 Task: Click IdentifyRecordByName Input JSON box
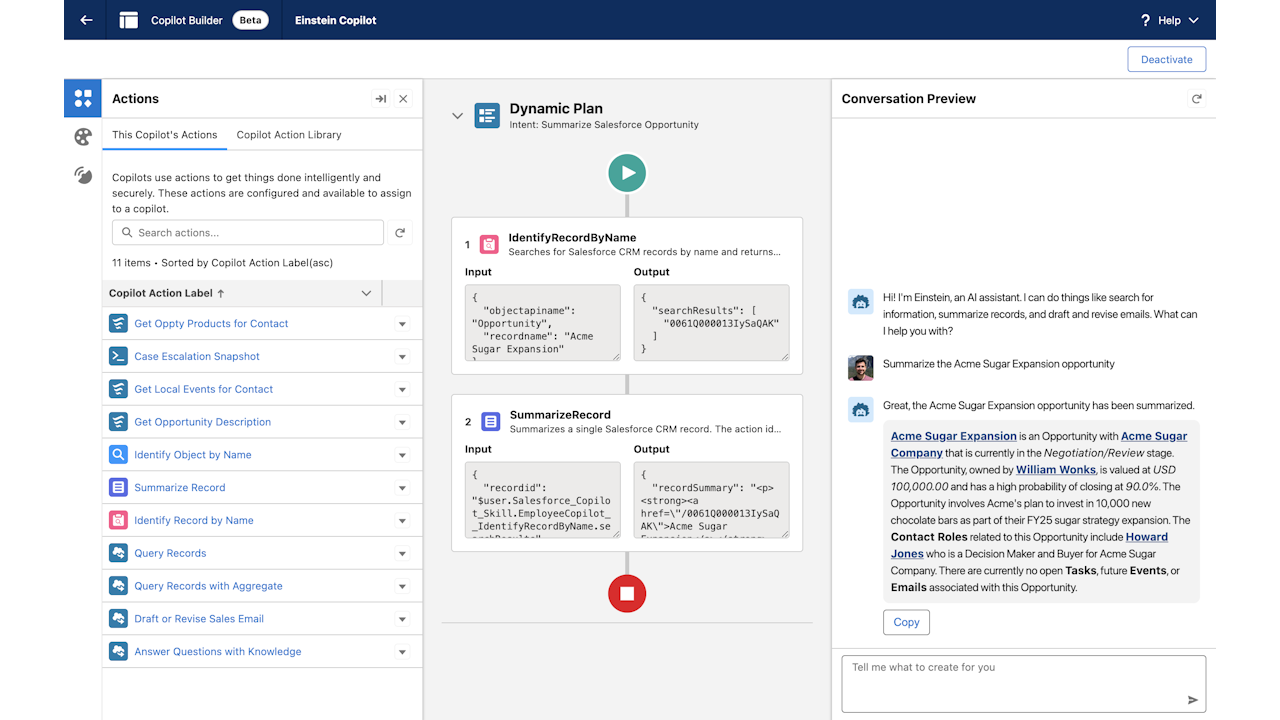coord(543,322)
